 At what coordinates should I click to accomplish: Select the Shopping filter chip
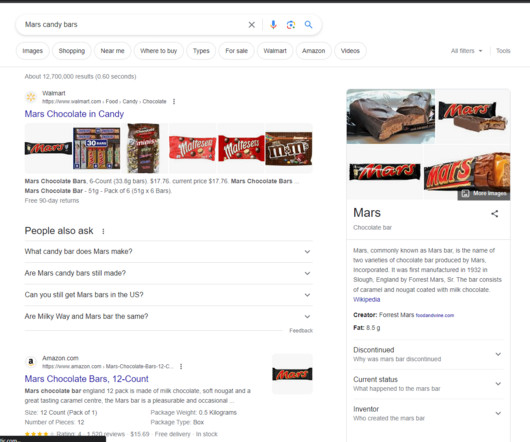click(x=72, y=51)
